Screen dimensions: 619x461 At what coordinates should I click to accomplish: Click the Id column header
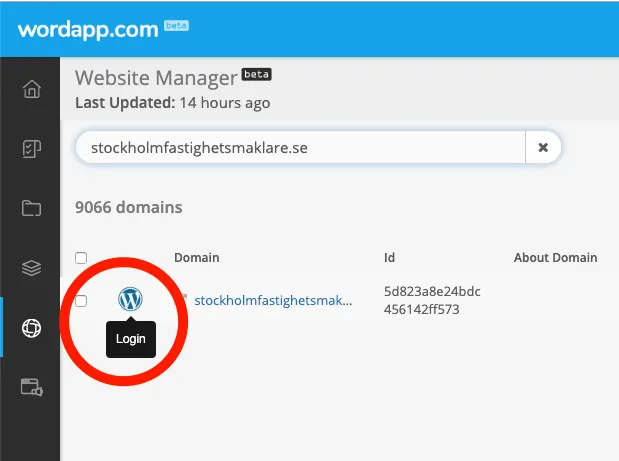click(x=389, y=257)
